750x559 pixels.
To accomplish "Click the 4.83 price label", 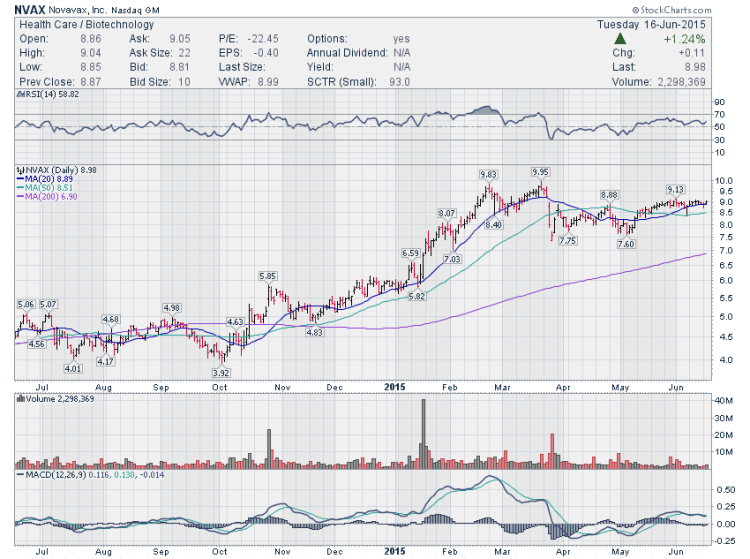I will (314, 332).
